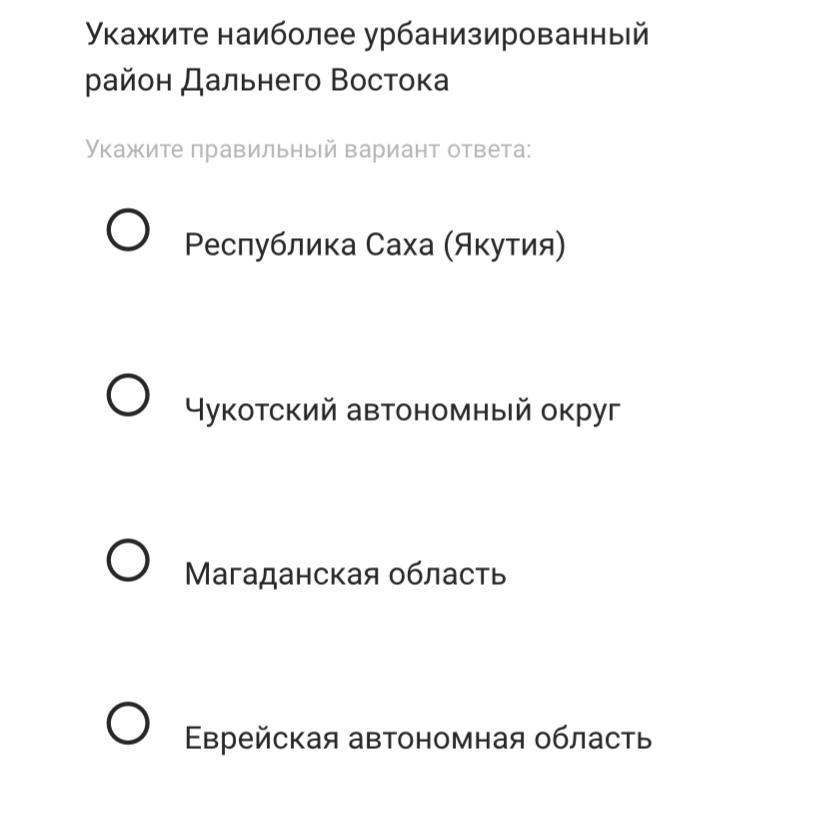Tick the last answer option circle
828x828 pixels.
pos(128,723)
